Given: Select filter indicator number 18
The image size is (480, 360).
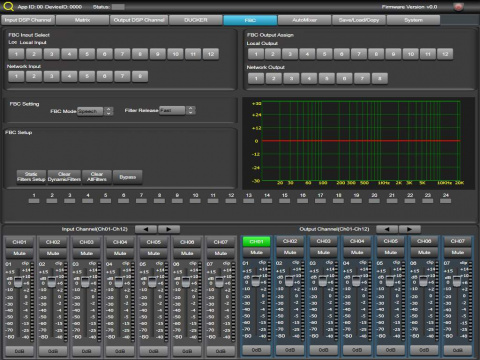Looking at the screenshot, I should 338,201.
